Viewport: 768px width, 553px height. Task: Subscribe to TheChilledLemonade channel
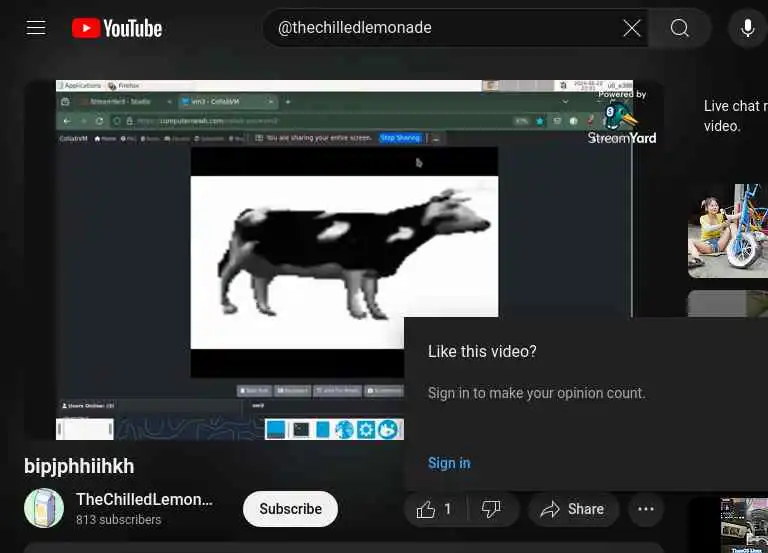(x=290, y=509)
